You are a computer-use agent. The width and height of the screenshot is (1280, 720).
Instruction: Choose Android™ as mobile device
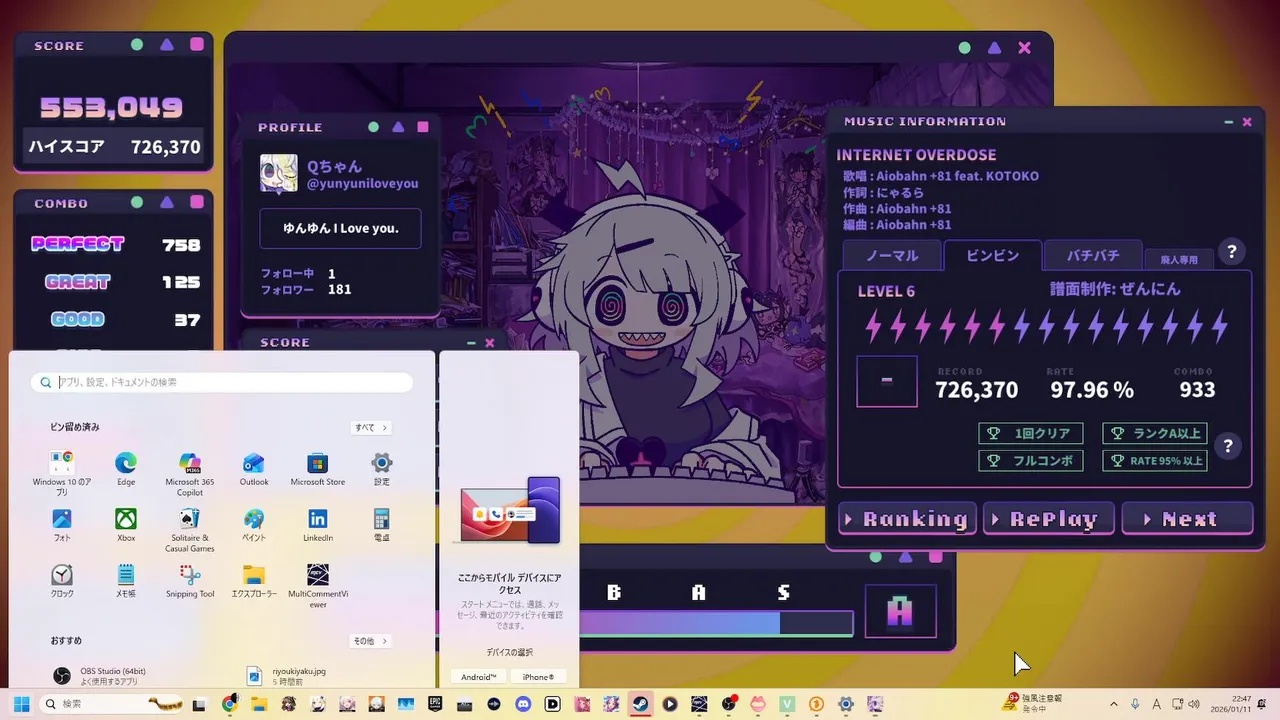[478, 677]
